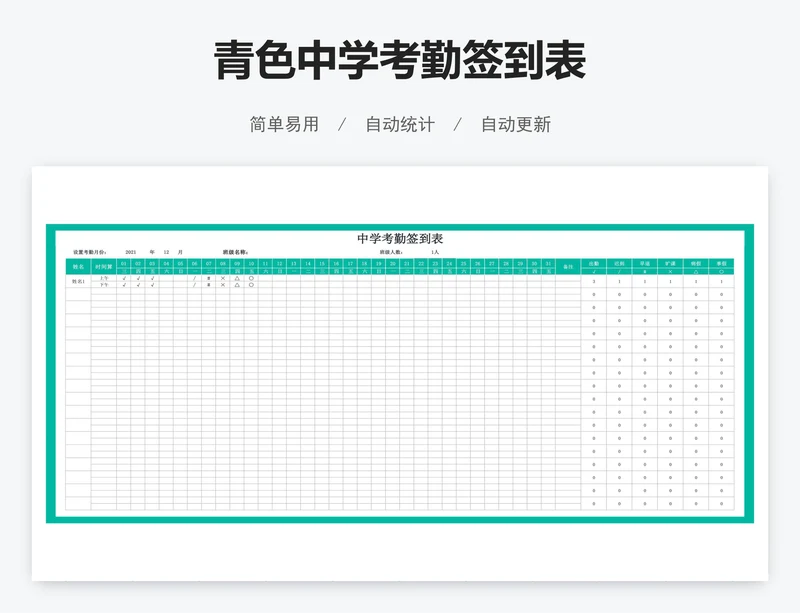Click the 早退 summary column header
The height and width of the screenshot is (613, 800).
645,263
